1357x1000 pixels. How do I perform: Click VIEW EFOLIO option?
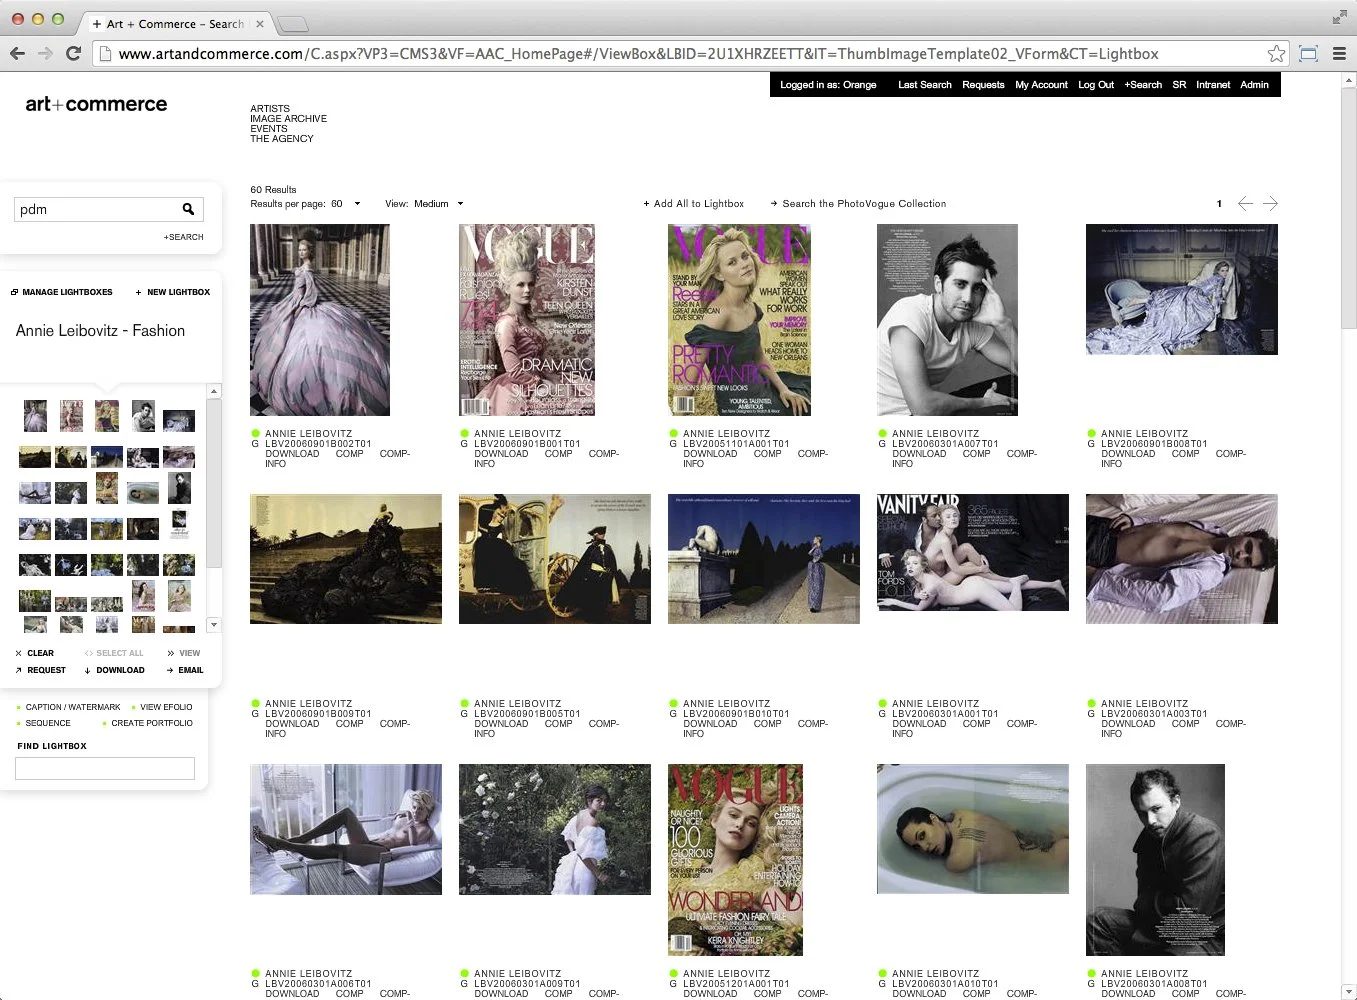click(x=162, y=707)
